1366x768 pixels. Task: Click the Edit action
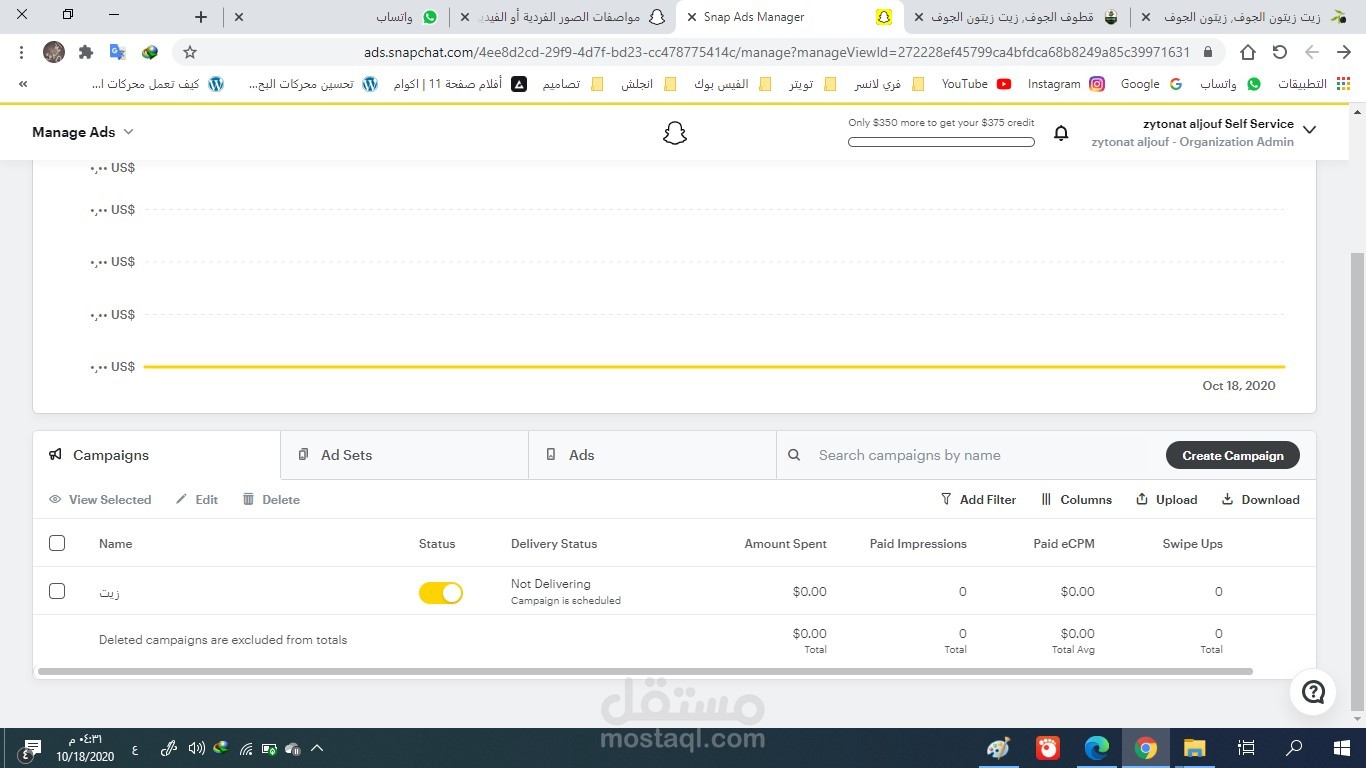click(197, 499)
